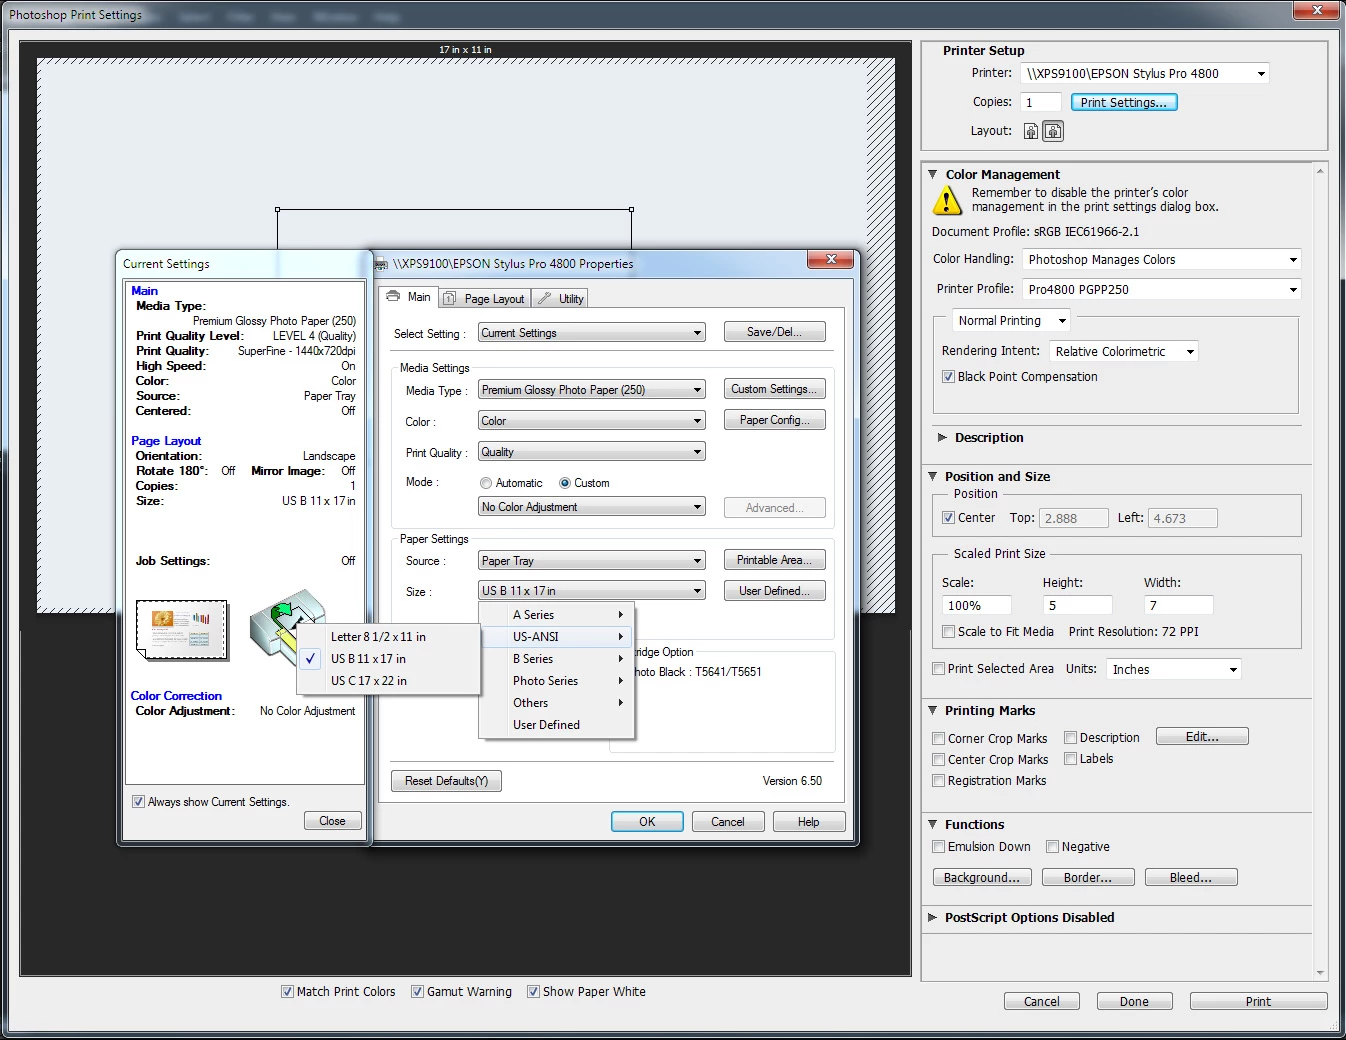Close the EPSON Stylus Pro 4800 Properties dialog
The image size is (1346, 1040).
tap(830, 260)
